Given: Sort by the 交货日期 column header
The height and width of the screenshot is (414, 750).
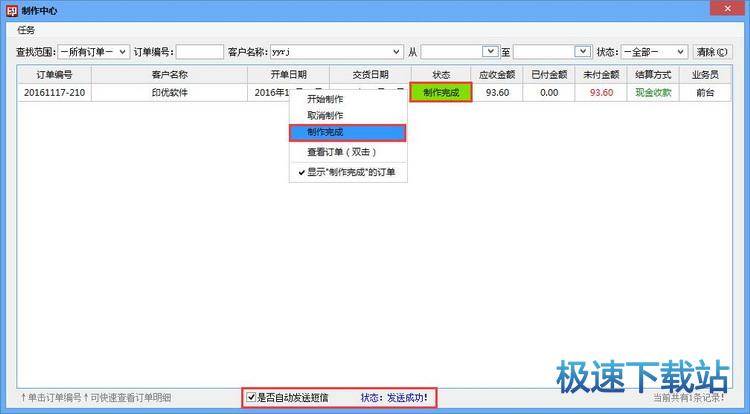Looking at the screenshot, I should click(x=370, y=75).
